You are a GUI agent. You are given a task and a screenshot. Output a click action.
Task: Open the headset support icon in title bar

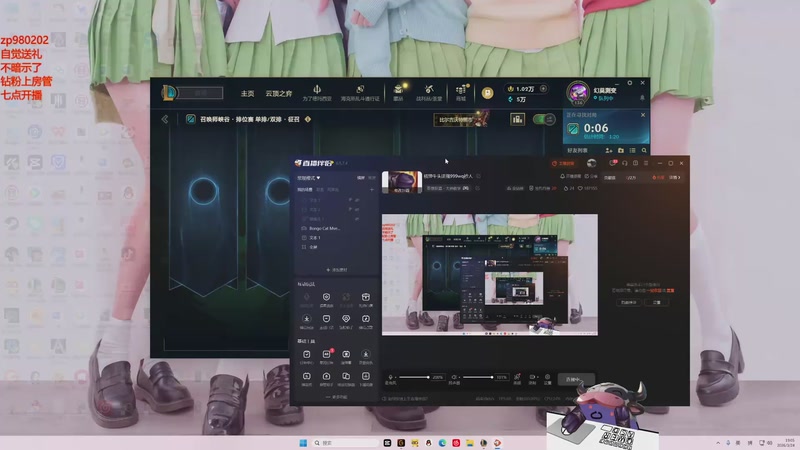[x=625, y=163]
